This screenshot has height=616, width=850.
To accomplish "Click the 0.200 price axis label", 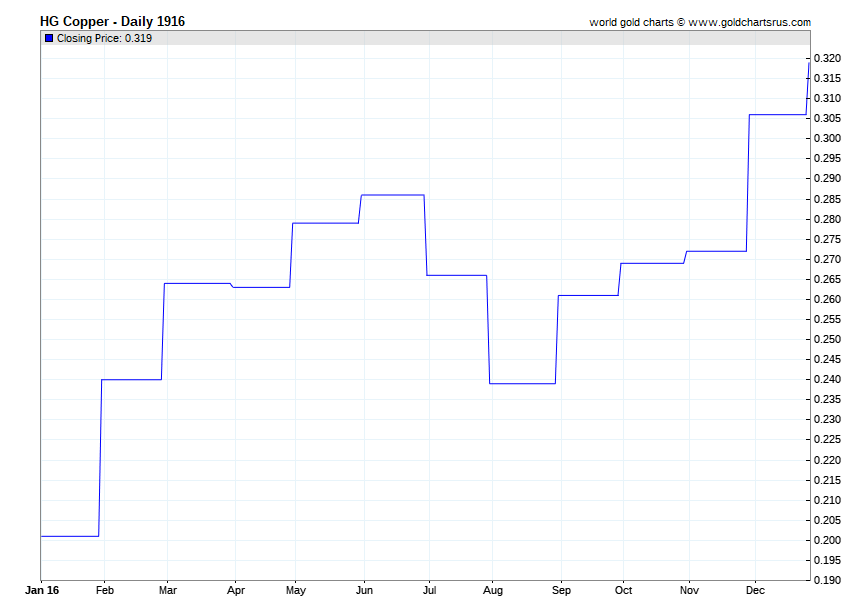I will [x=827, y=540].
